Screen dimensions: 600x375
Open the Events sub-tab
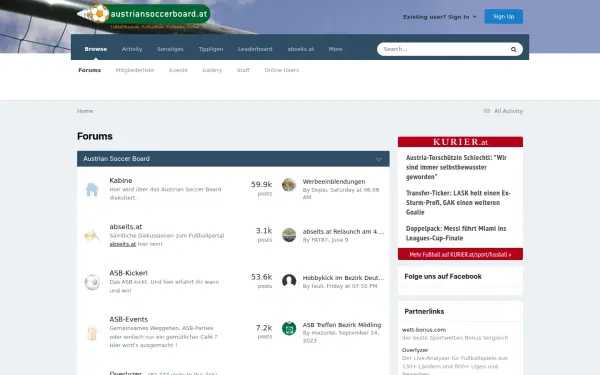click(x=178, y=70)
